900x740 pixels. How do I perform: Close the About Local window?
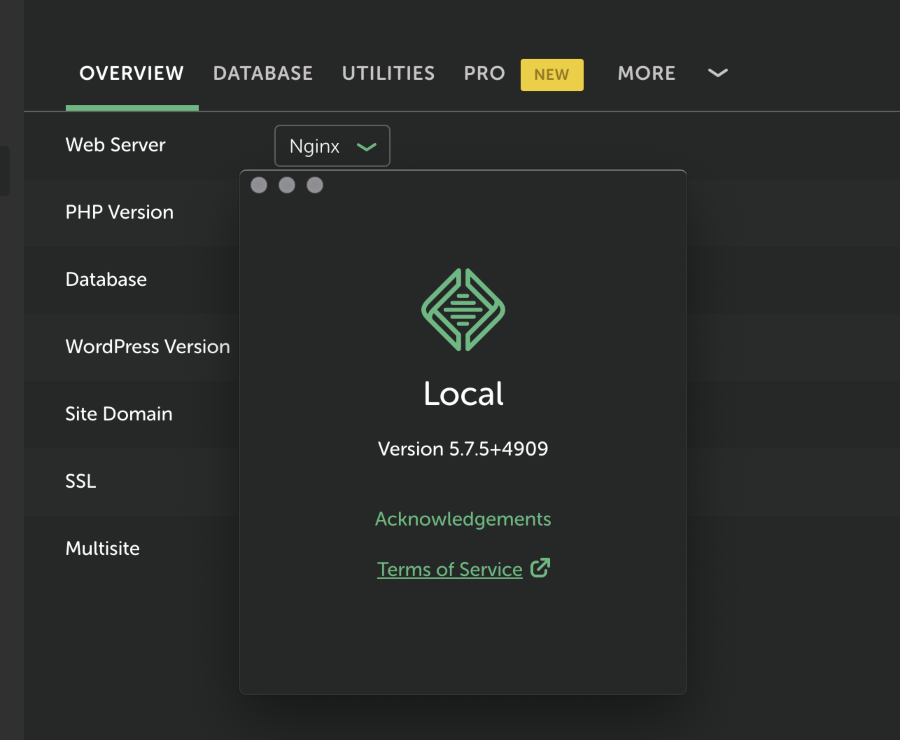click(259, 185)
